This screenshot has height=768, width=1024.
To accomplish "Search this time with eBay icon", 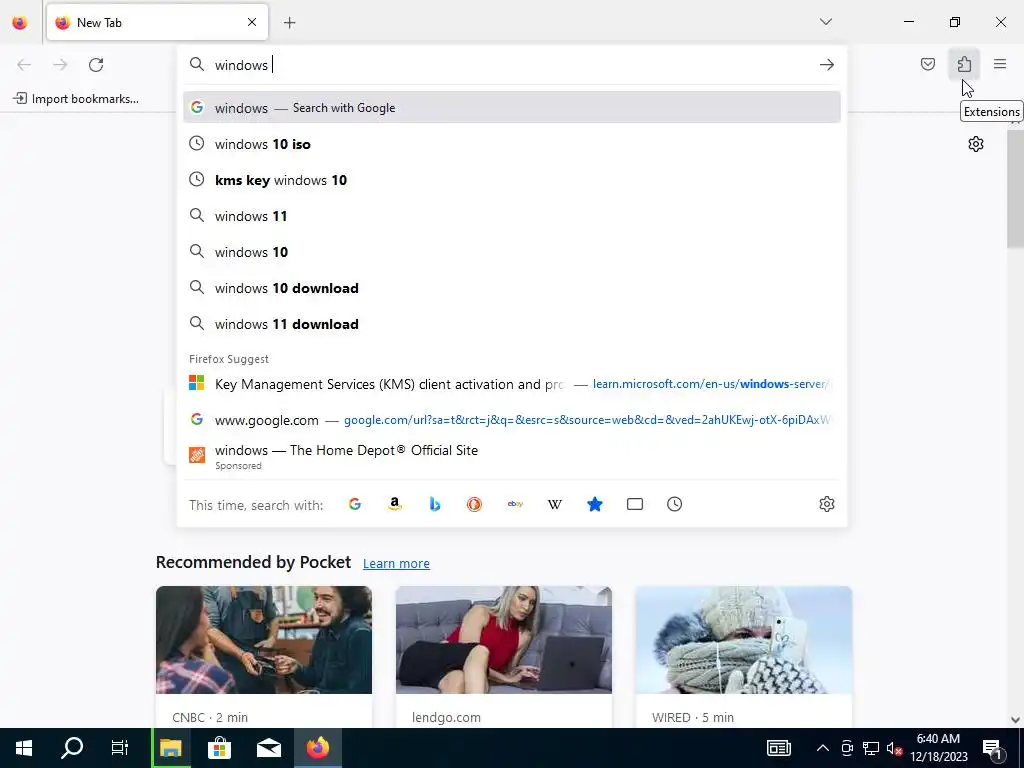I will click(x=515, y=504).
